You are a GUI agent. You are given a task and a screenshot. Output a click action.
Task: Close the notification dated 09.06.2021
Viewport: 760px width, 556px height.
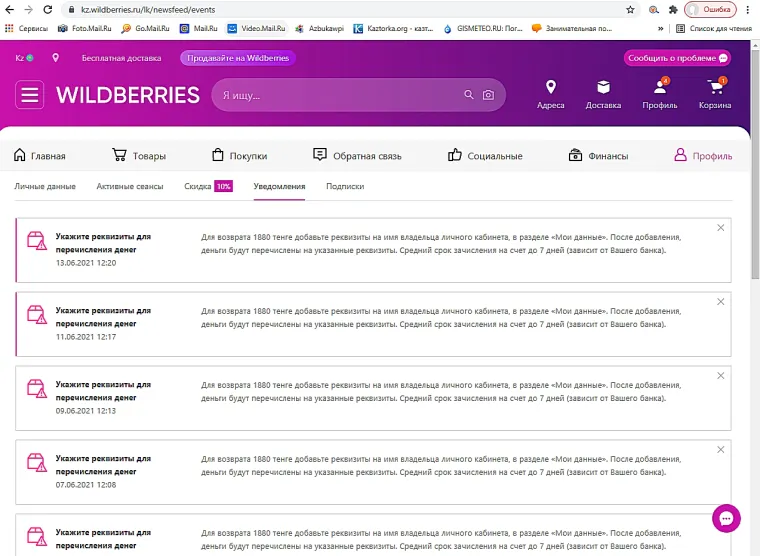pos(720,376)
